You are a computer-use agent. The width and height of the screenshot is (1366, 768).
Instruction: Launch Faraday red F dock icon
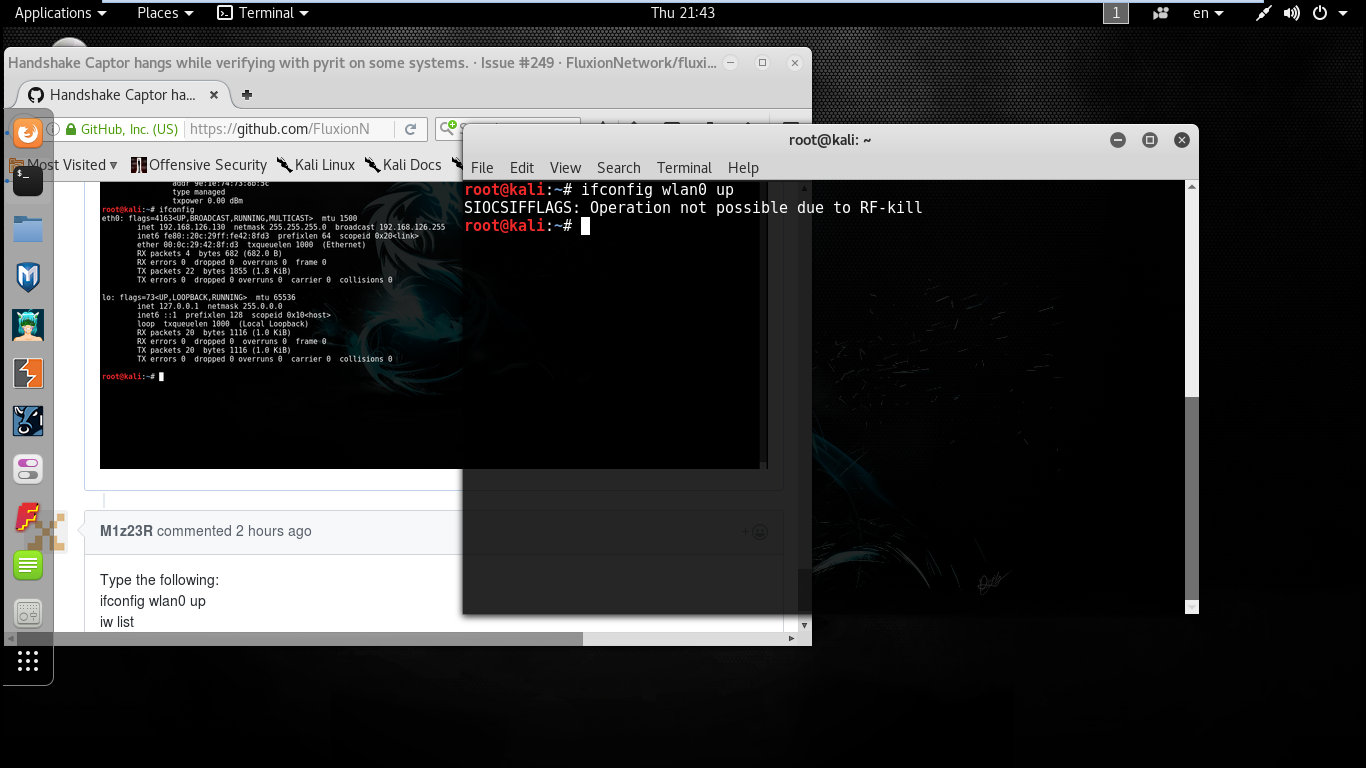click(x=28, y=517)
